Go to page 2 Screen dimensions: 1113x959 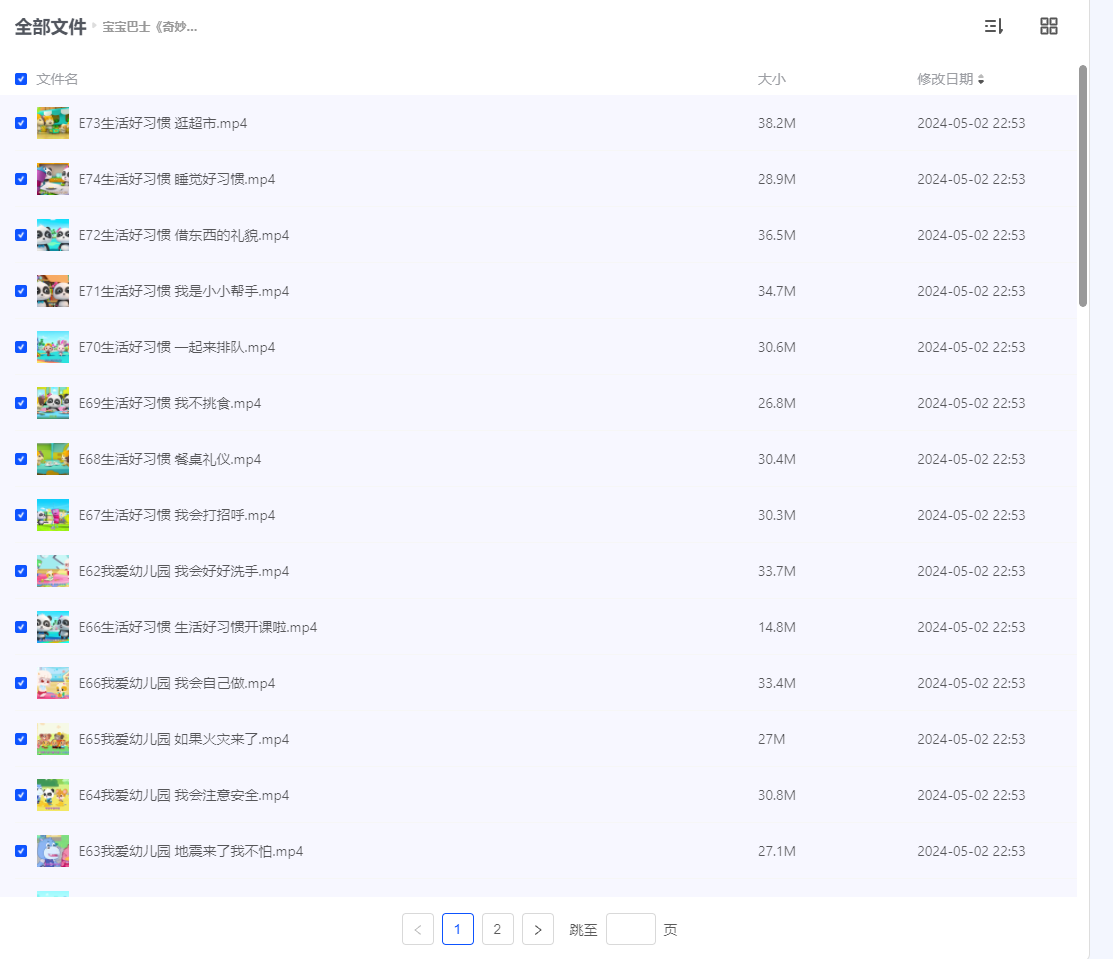[x=497, y=929]
